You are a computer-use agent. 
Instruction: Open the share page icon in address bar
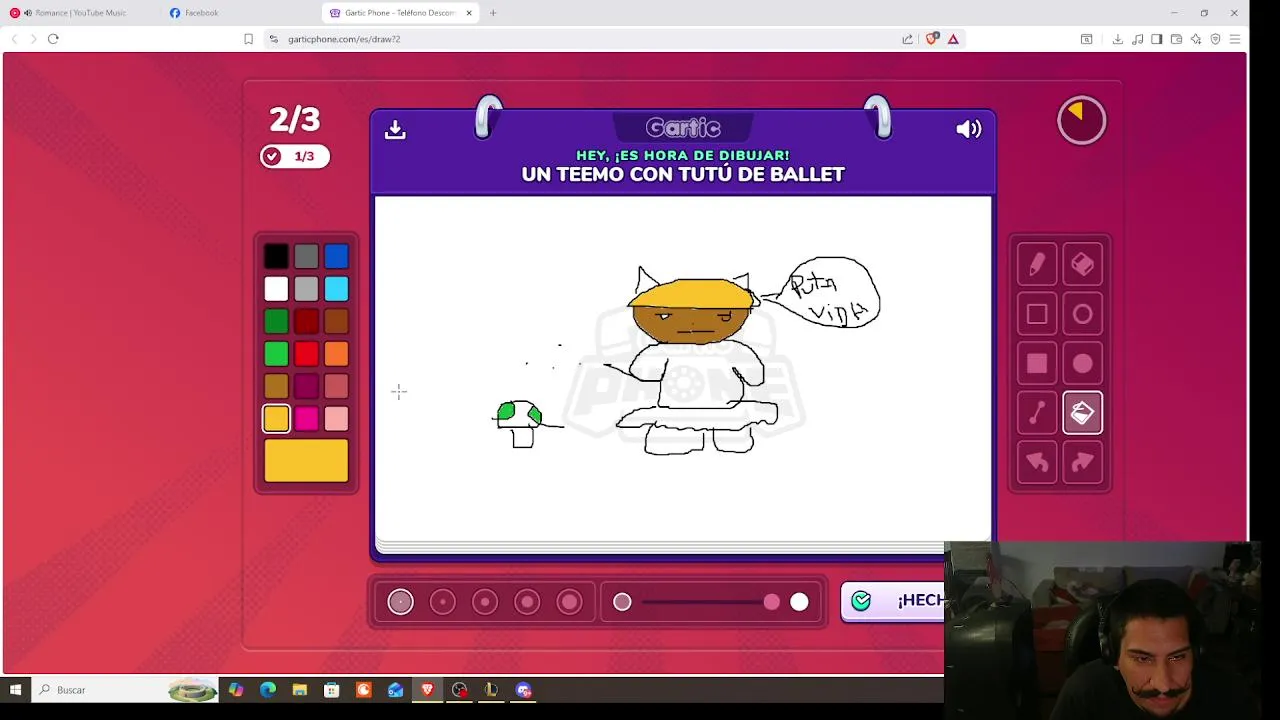pyautogui.click(x=908, y=39)
